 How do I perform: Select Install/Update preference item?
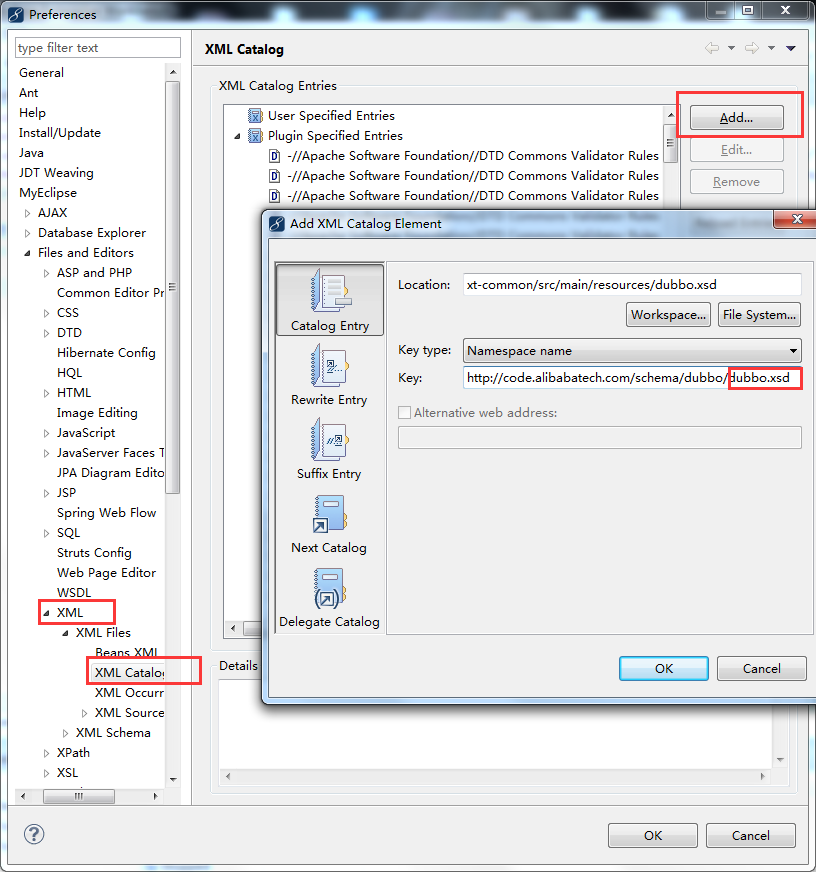tap(60, 133)
